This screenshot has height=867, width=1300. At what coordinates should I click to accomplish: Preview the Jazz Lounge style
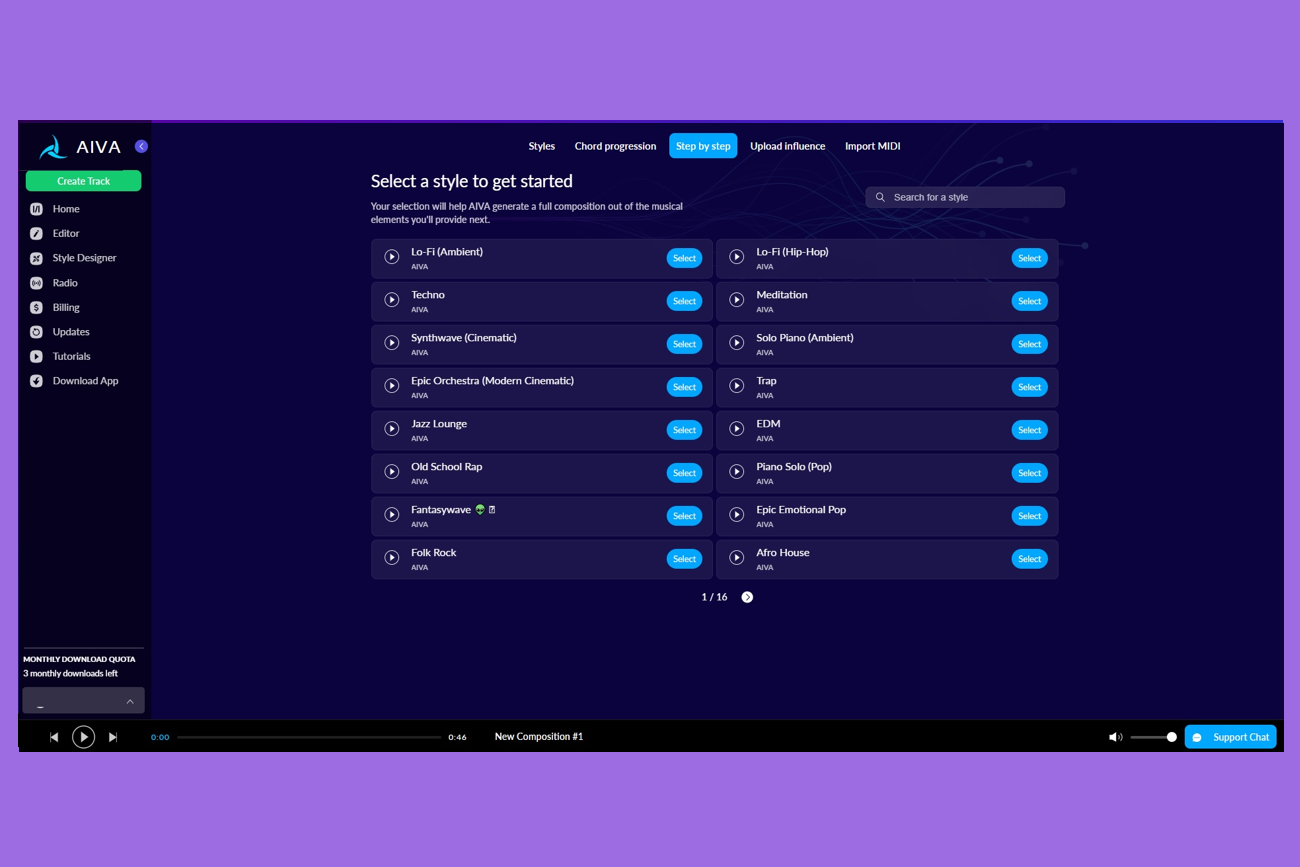392,429
